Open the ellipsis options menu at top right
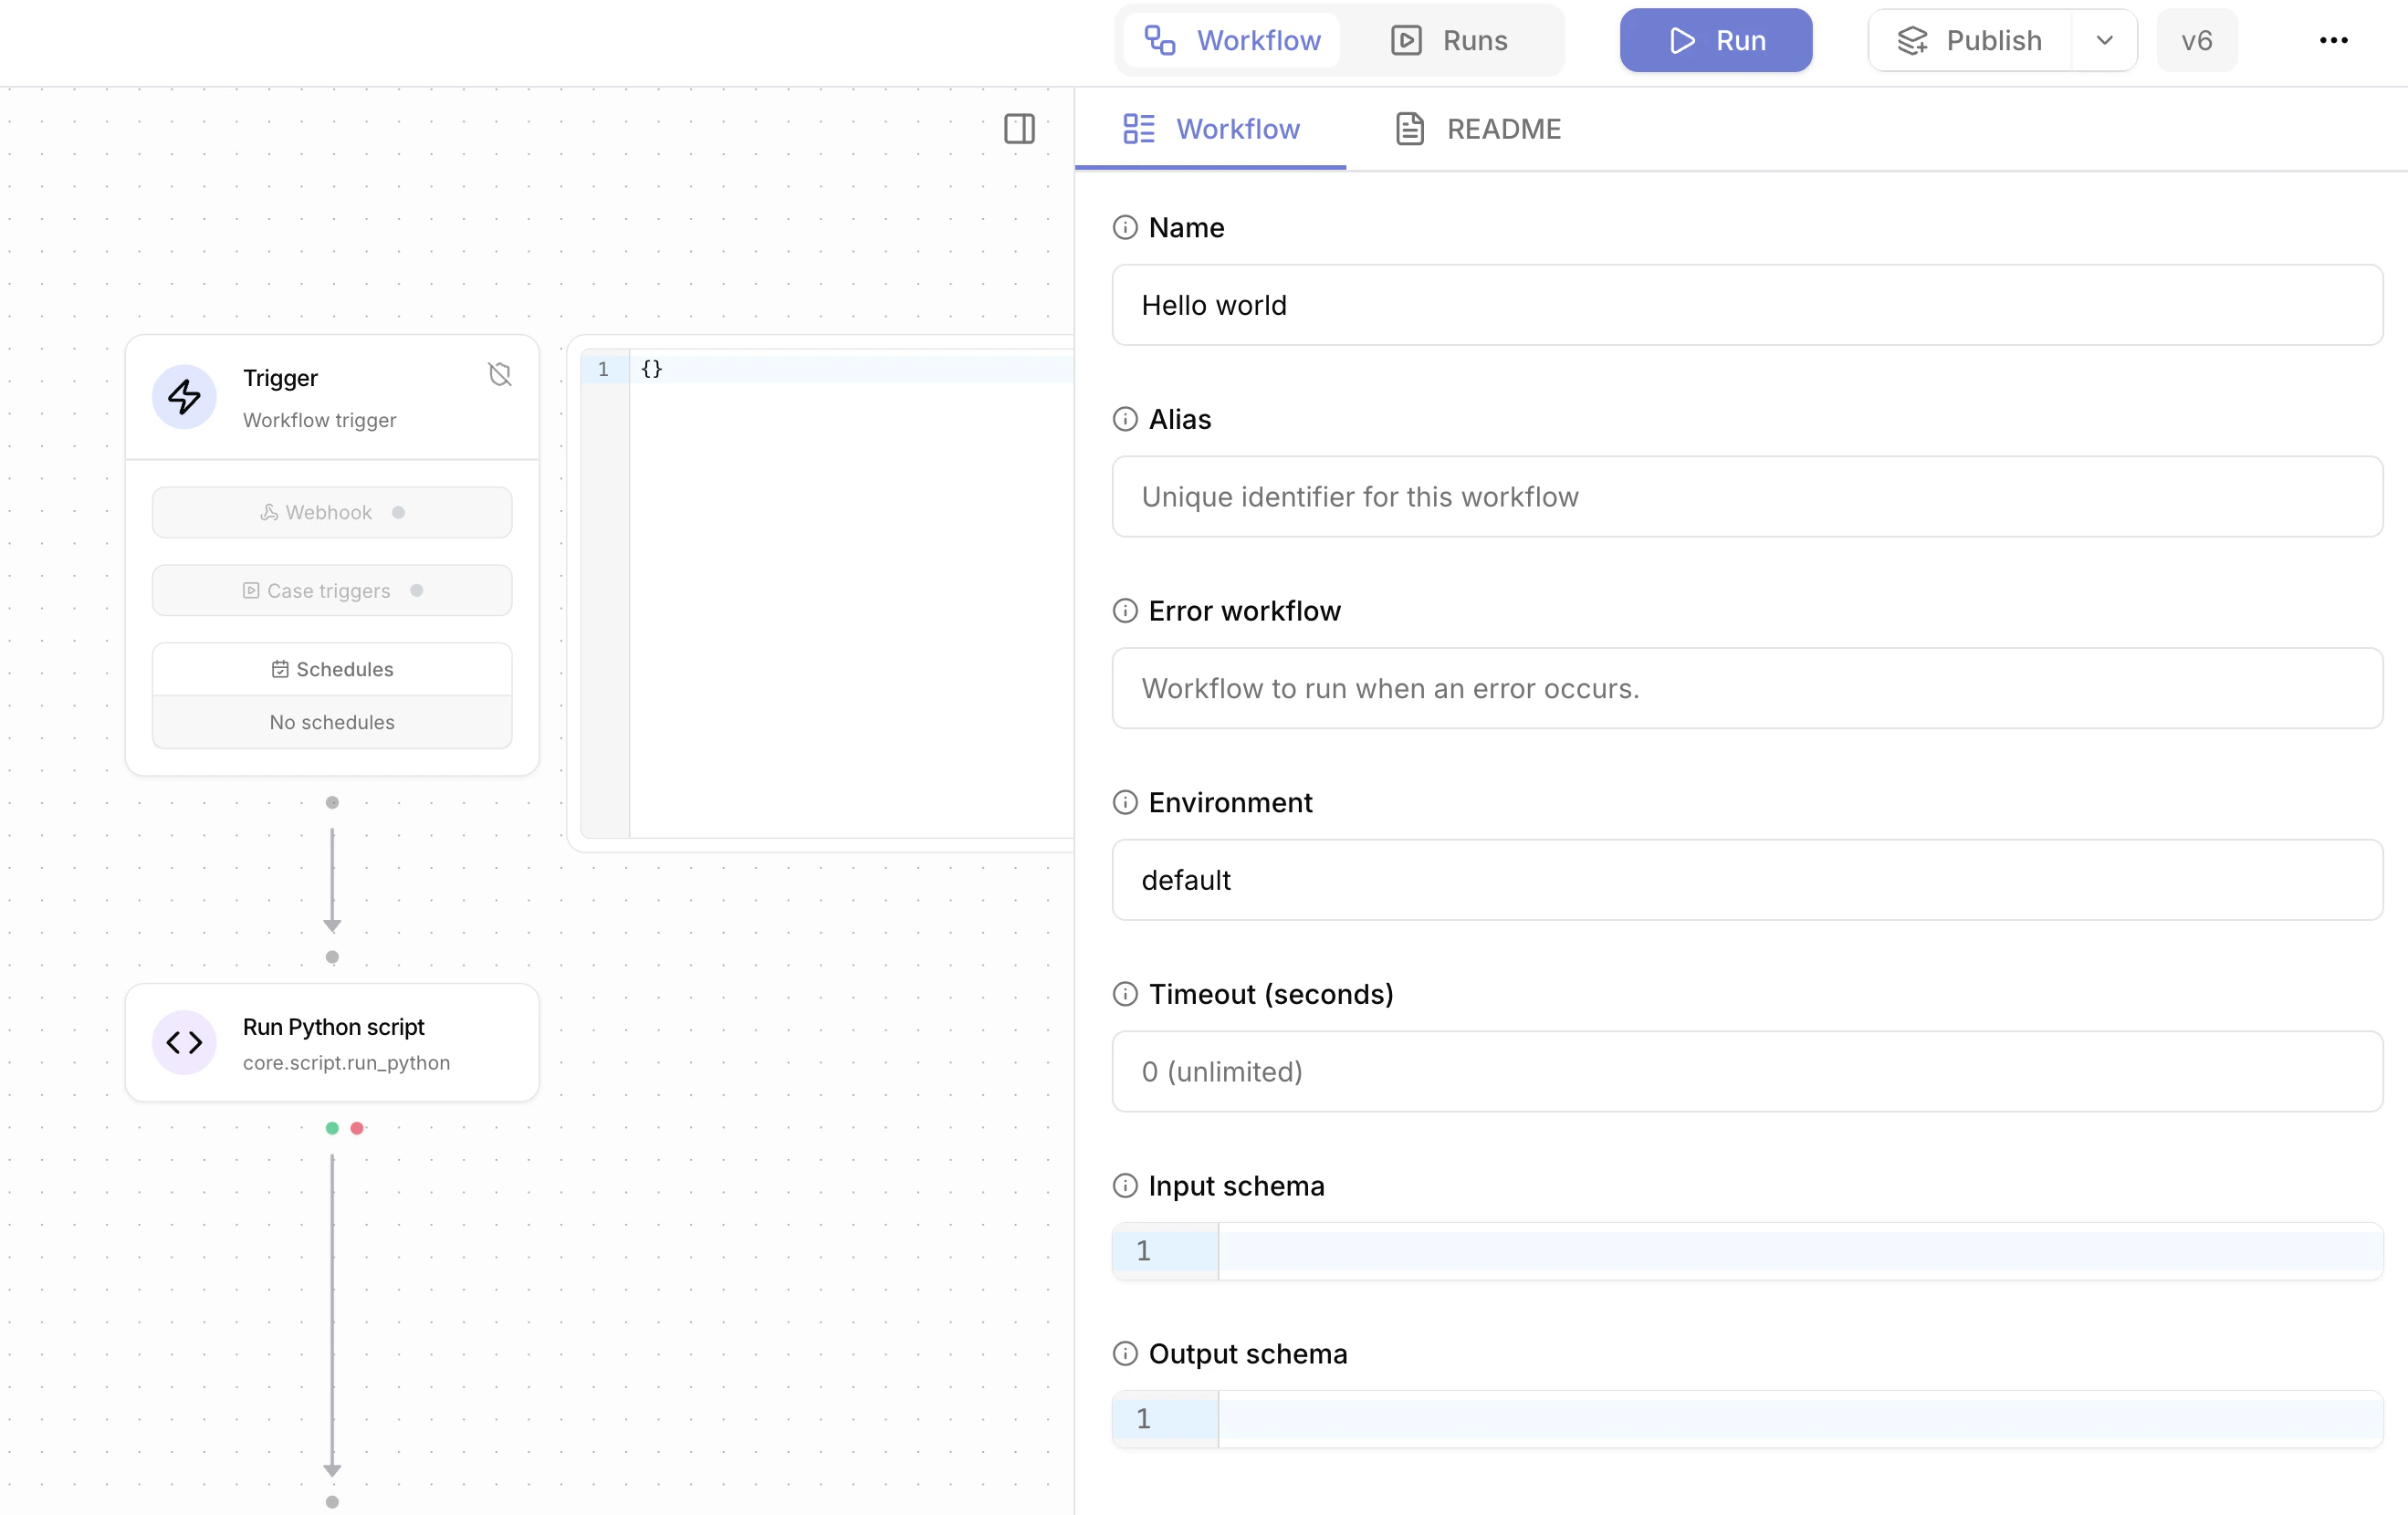The width and height of the screenshot is (2408, 1515). point(2334,40)
